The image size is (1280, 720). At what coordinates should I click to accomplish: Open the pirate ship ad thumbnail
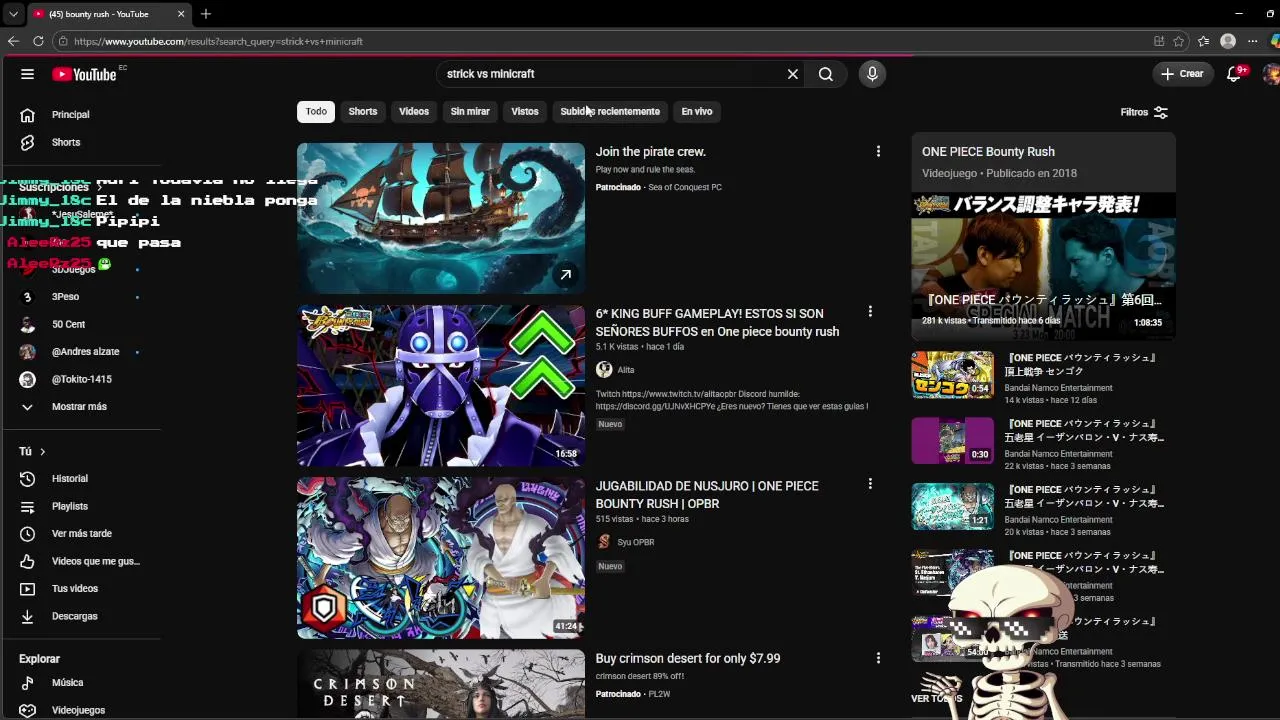click(x=441, y=218)
